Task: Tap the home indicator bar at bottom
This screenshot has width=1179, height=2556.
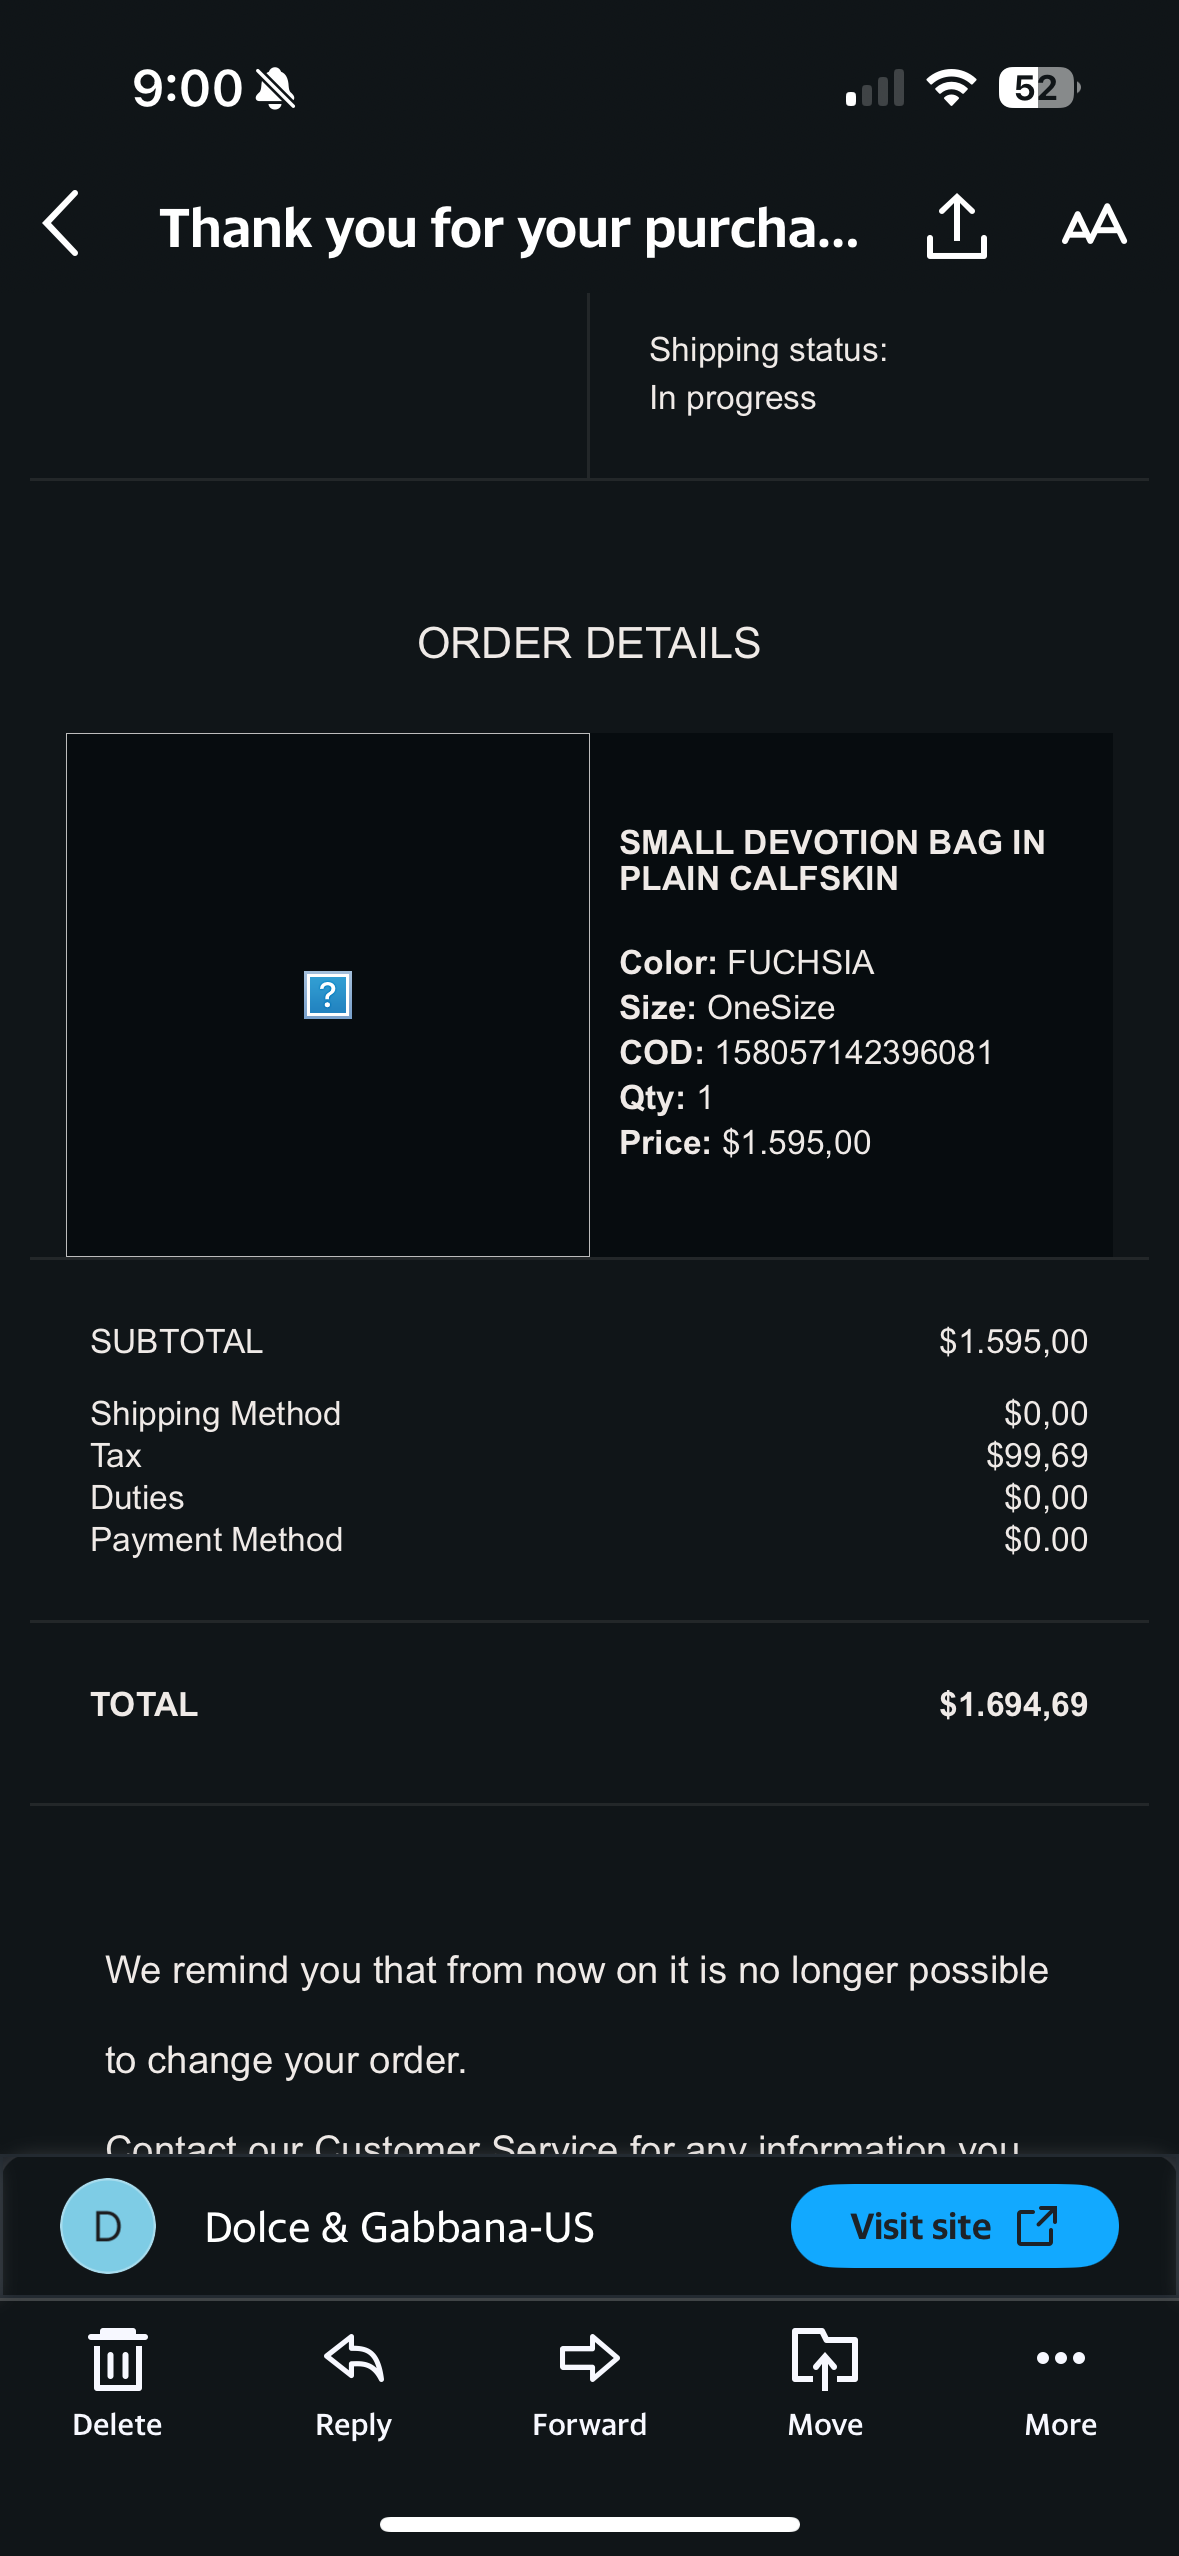Action: [x=589, y=2524]
